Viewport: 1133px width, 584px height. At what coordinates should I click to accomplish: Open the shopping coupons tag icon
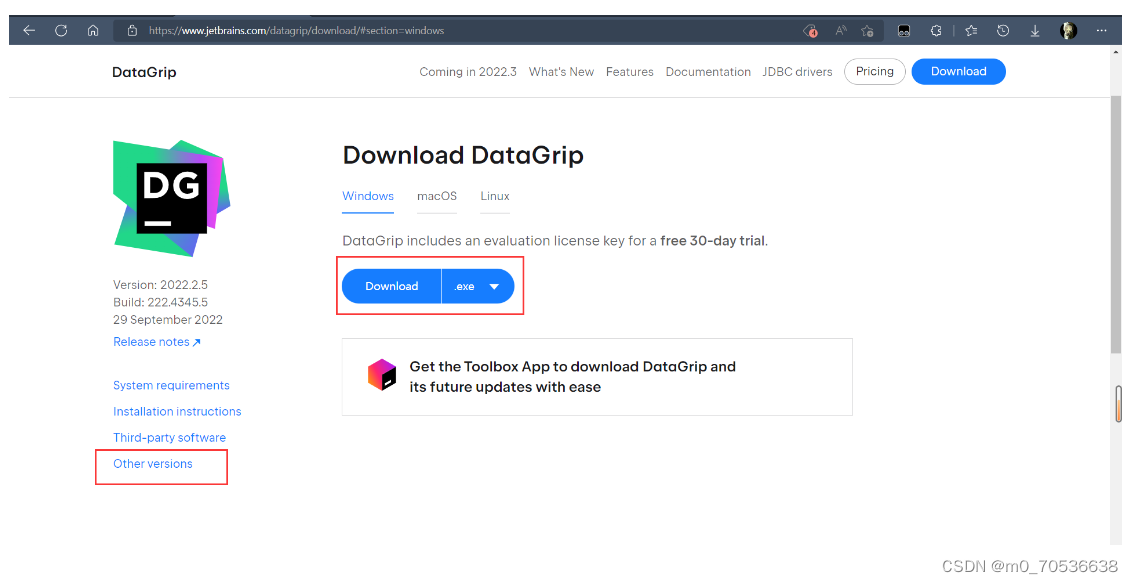[810, 31]
